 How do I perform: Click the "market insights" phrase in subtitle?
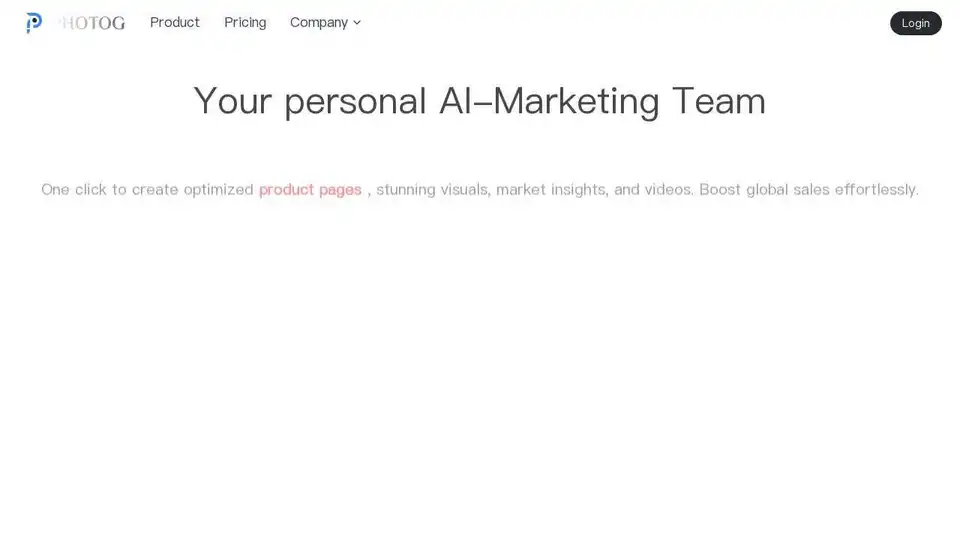click(552, 190)
